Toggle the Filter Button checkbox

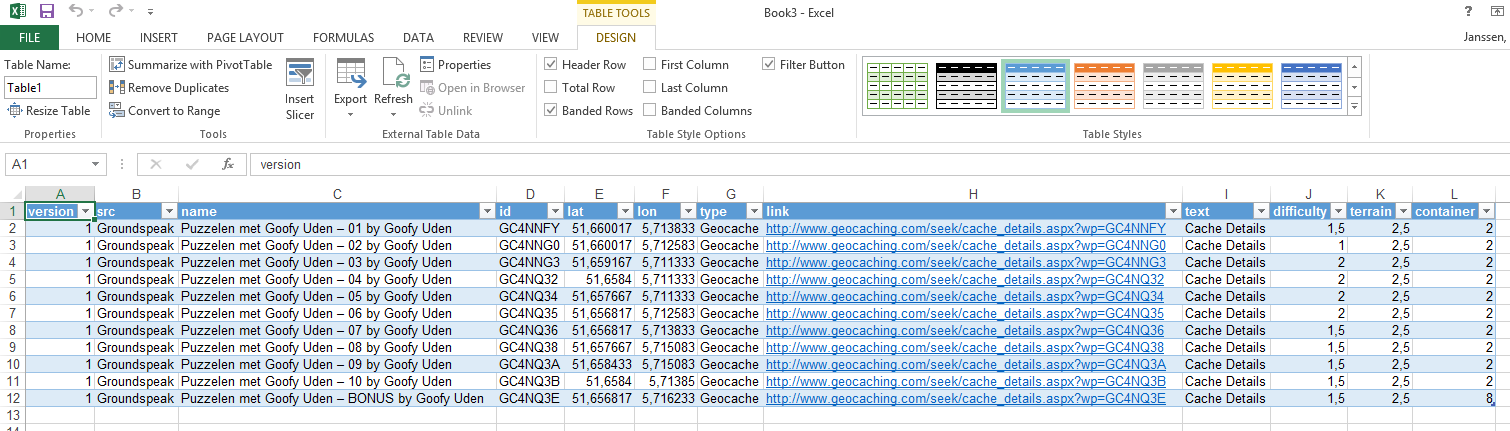[768, 64]
